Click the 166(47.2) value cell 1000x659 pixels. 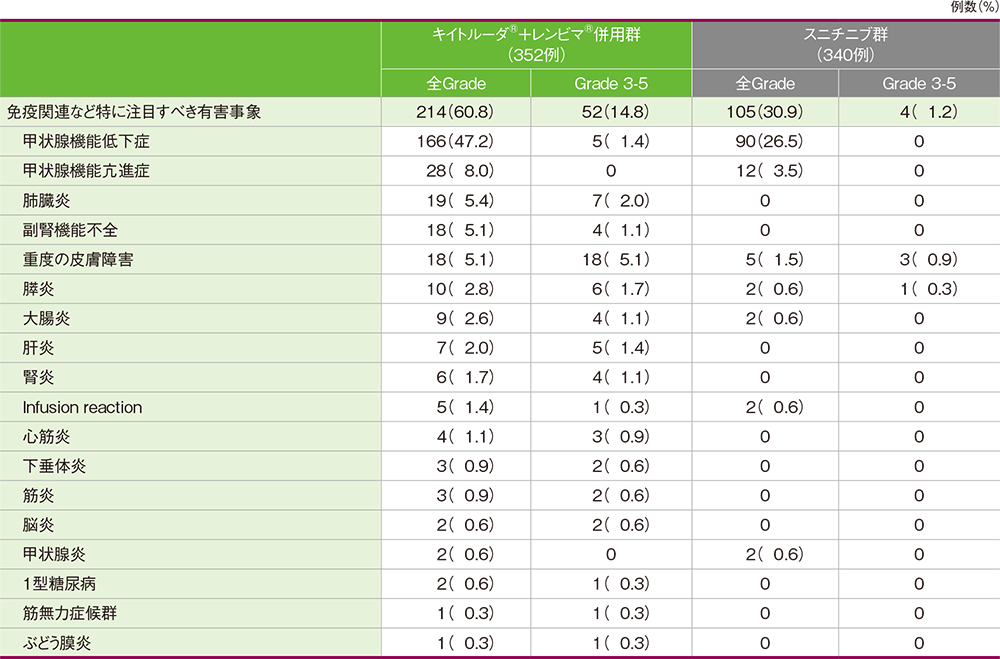click(x=455, y=141)
